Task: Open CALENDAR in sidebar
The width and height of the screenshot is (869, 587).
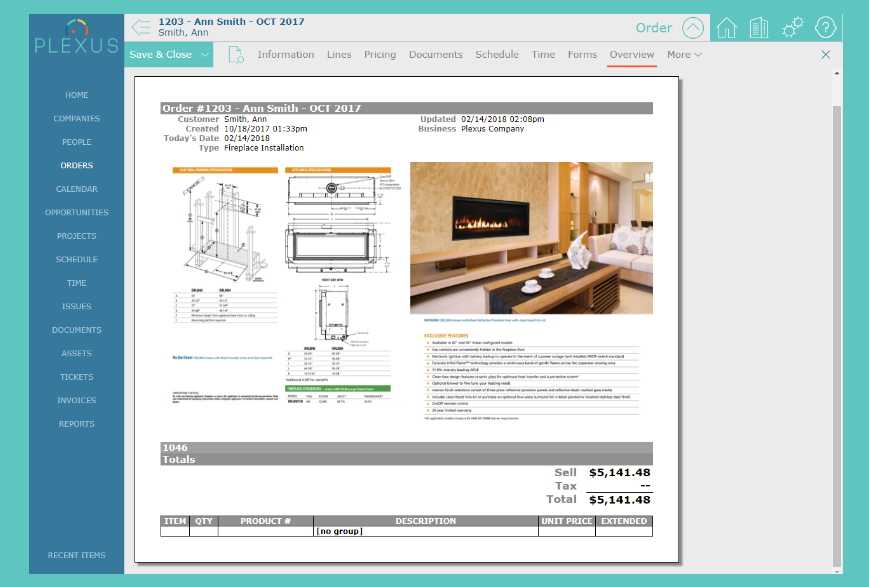Action: [76, 189]
